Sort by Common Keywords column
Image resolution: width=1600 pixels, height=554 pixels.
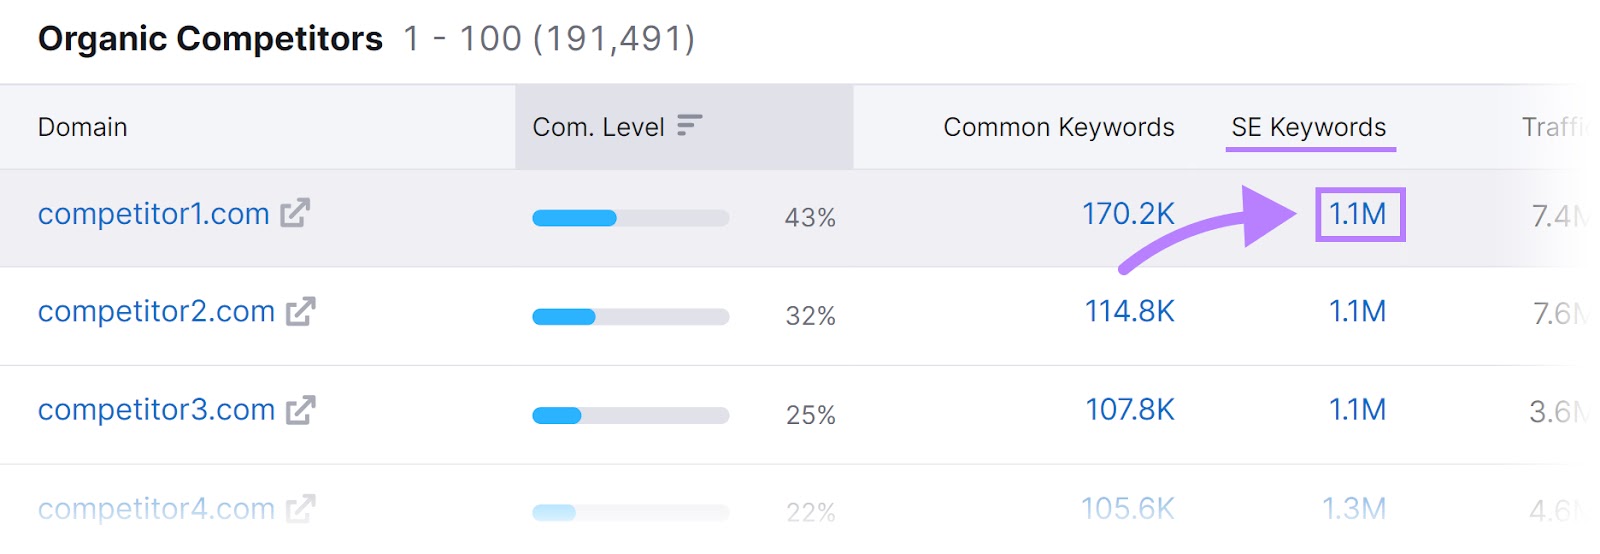pos(1058,127)
